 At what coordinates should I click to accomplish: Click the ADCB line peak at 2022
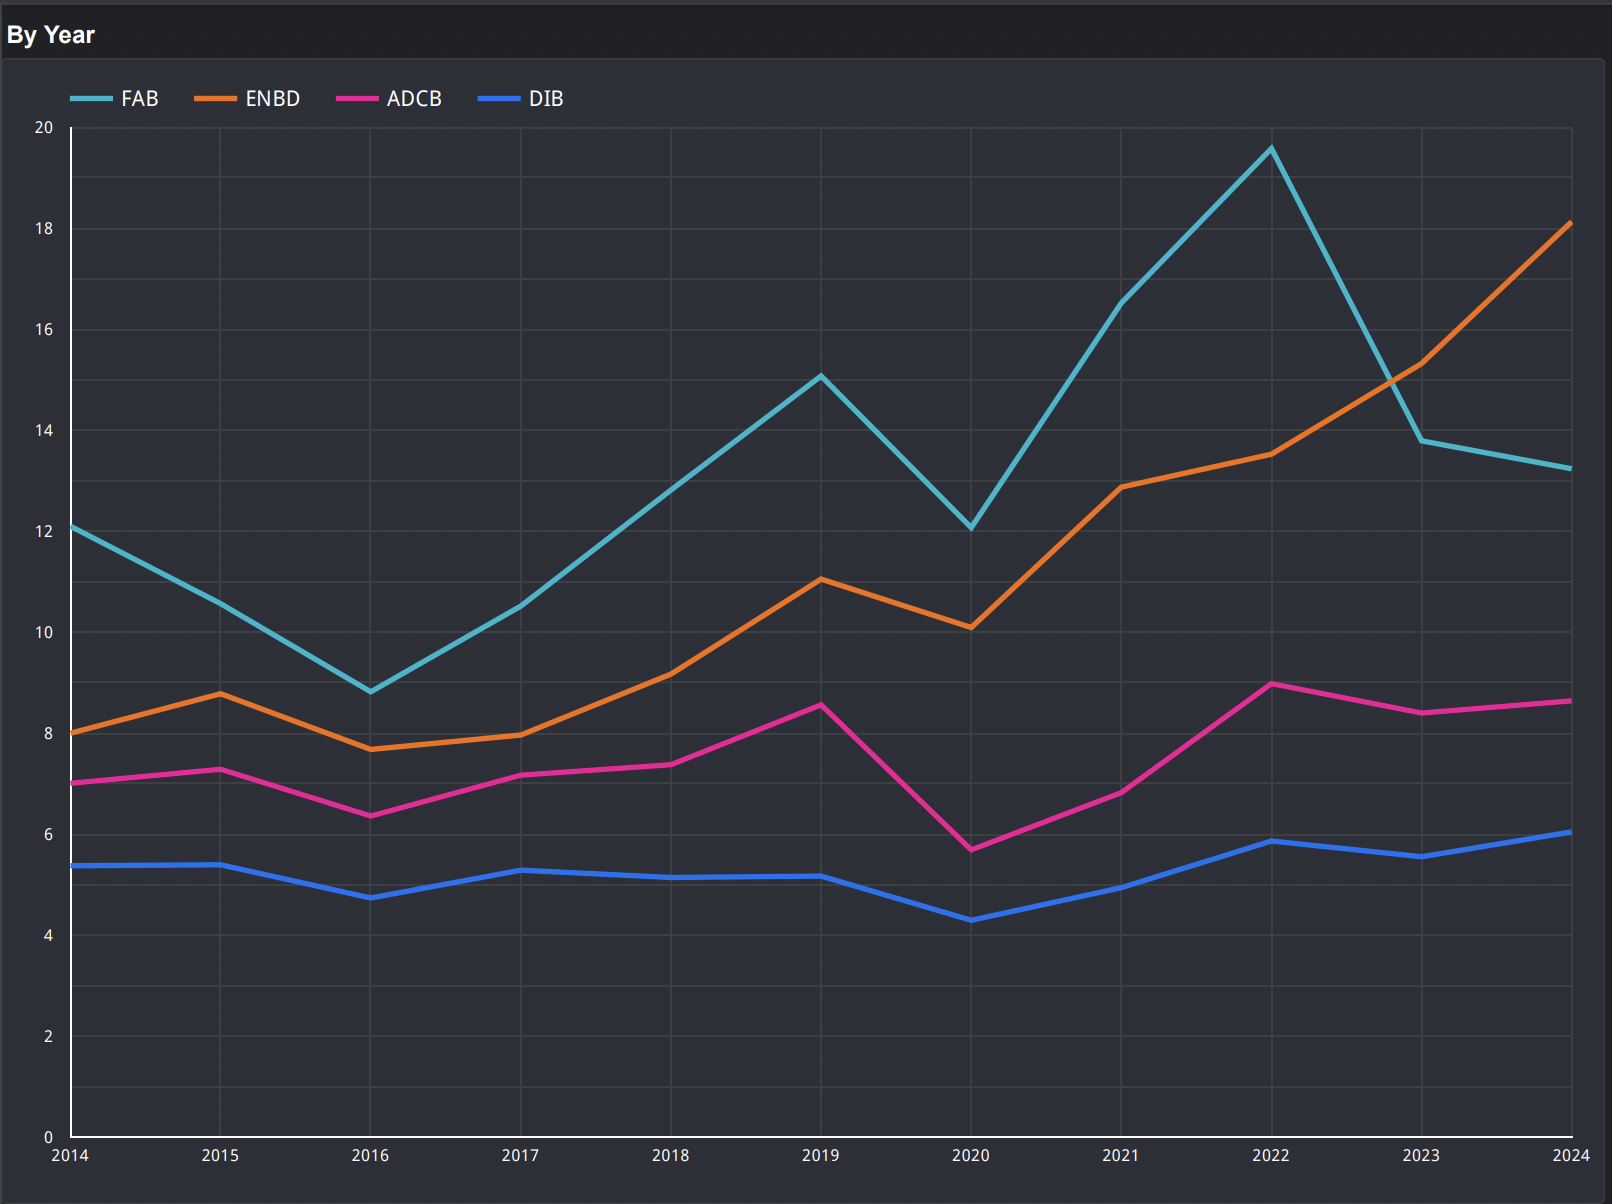(x=1271, y=684)
